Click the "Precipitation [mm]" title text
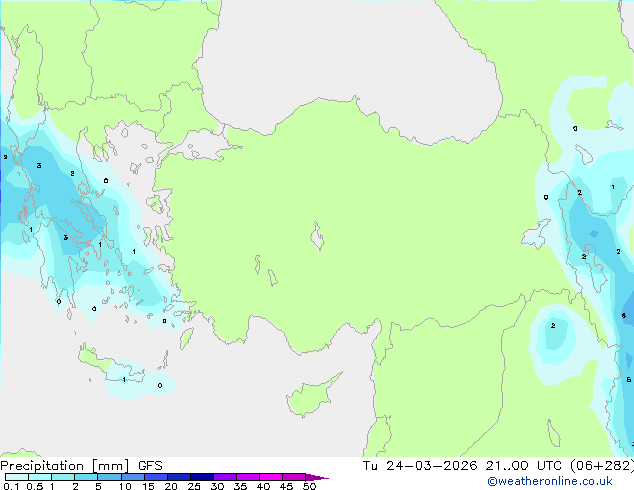 (x=65, y=466)
